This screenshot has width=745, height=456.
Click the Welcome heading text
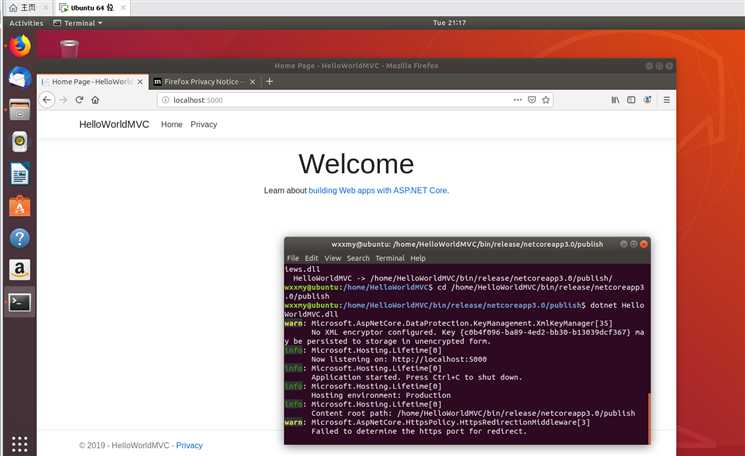point(356,164)
